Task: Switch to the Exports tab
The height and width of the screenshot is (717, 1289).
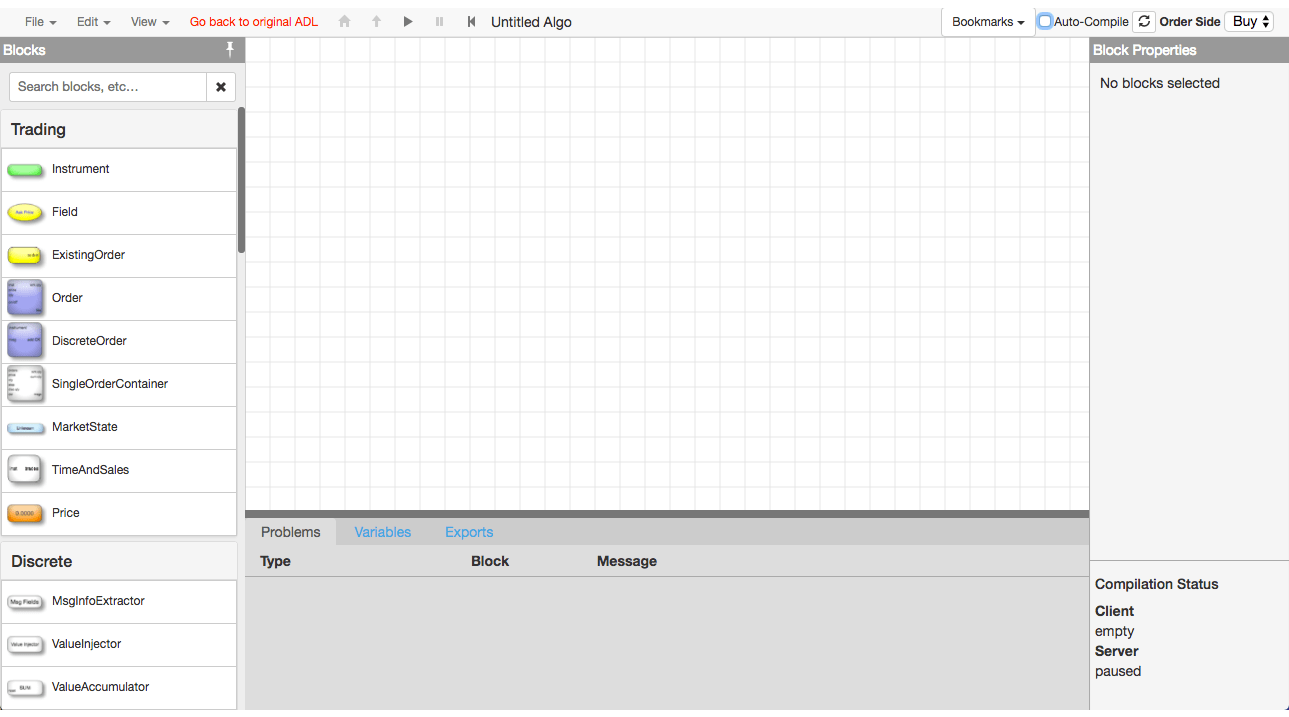Action: [469, 532]
